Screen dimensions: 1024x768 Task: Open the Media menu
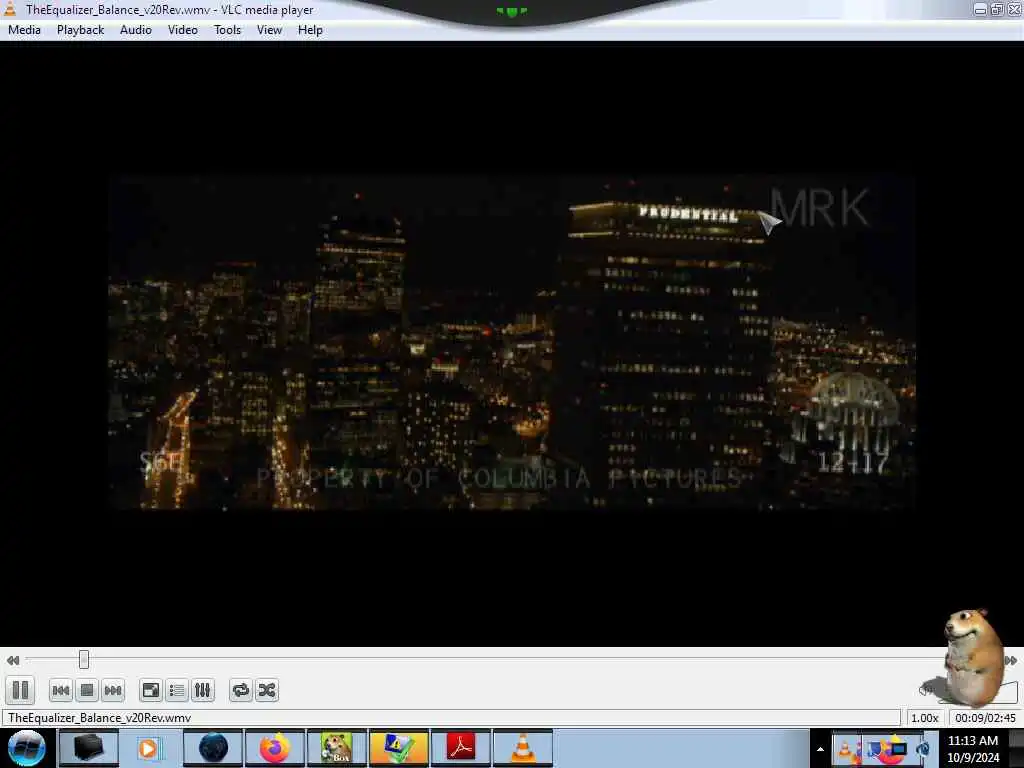click(24, 30)
